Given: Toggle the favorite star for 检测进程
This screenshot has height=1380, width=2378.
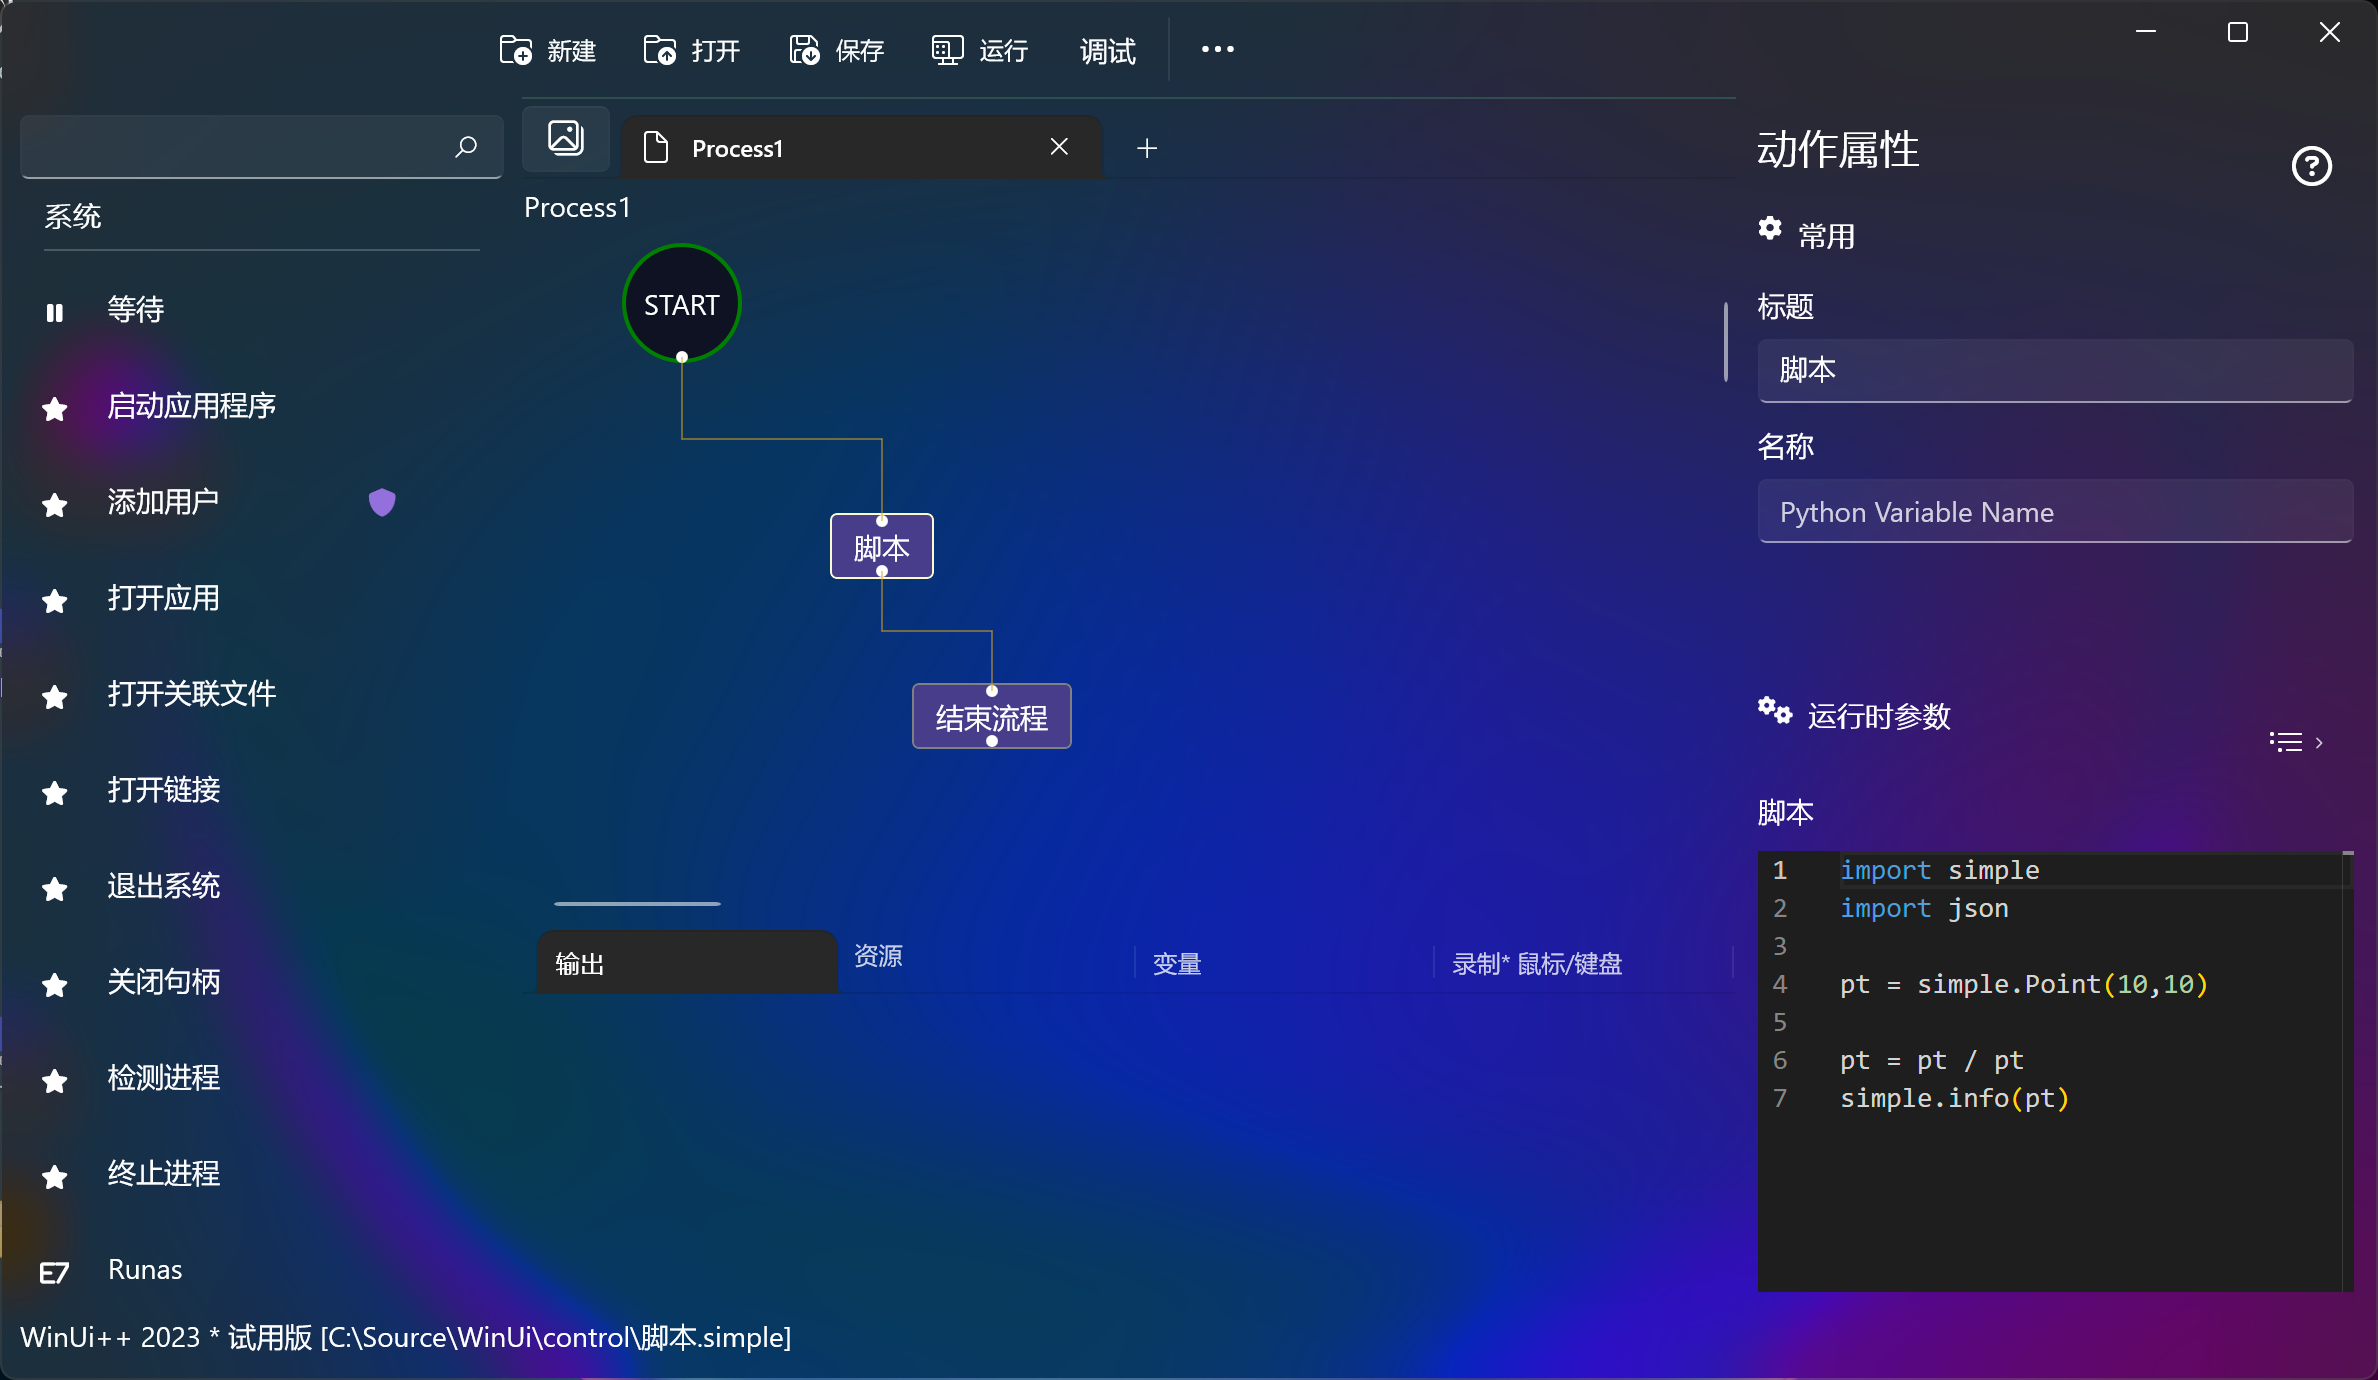Looking at the screenshot, I should (53, 1081).
